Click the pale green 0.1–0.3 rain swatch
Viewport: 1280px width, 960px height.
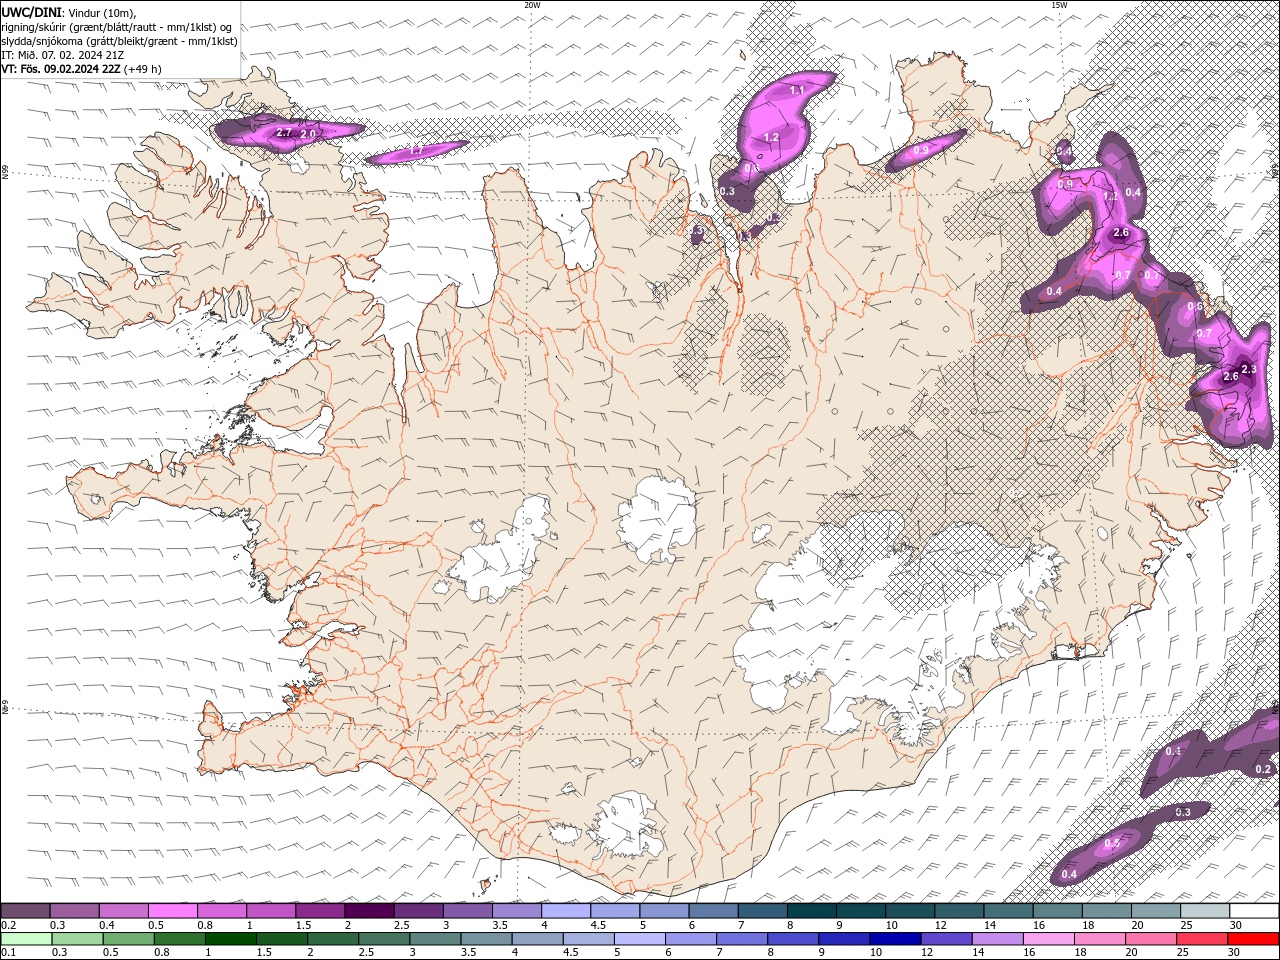[x=25, y=938]
